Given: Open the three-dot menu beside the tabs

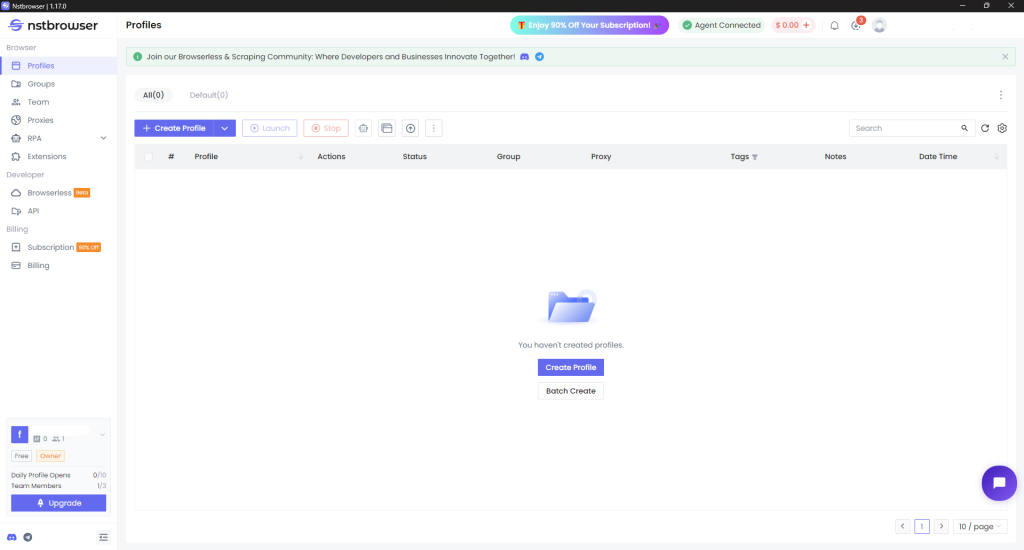Looking at the screenshot, I should click(1000, 95).
